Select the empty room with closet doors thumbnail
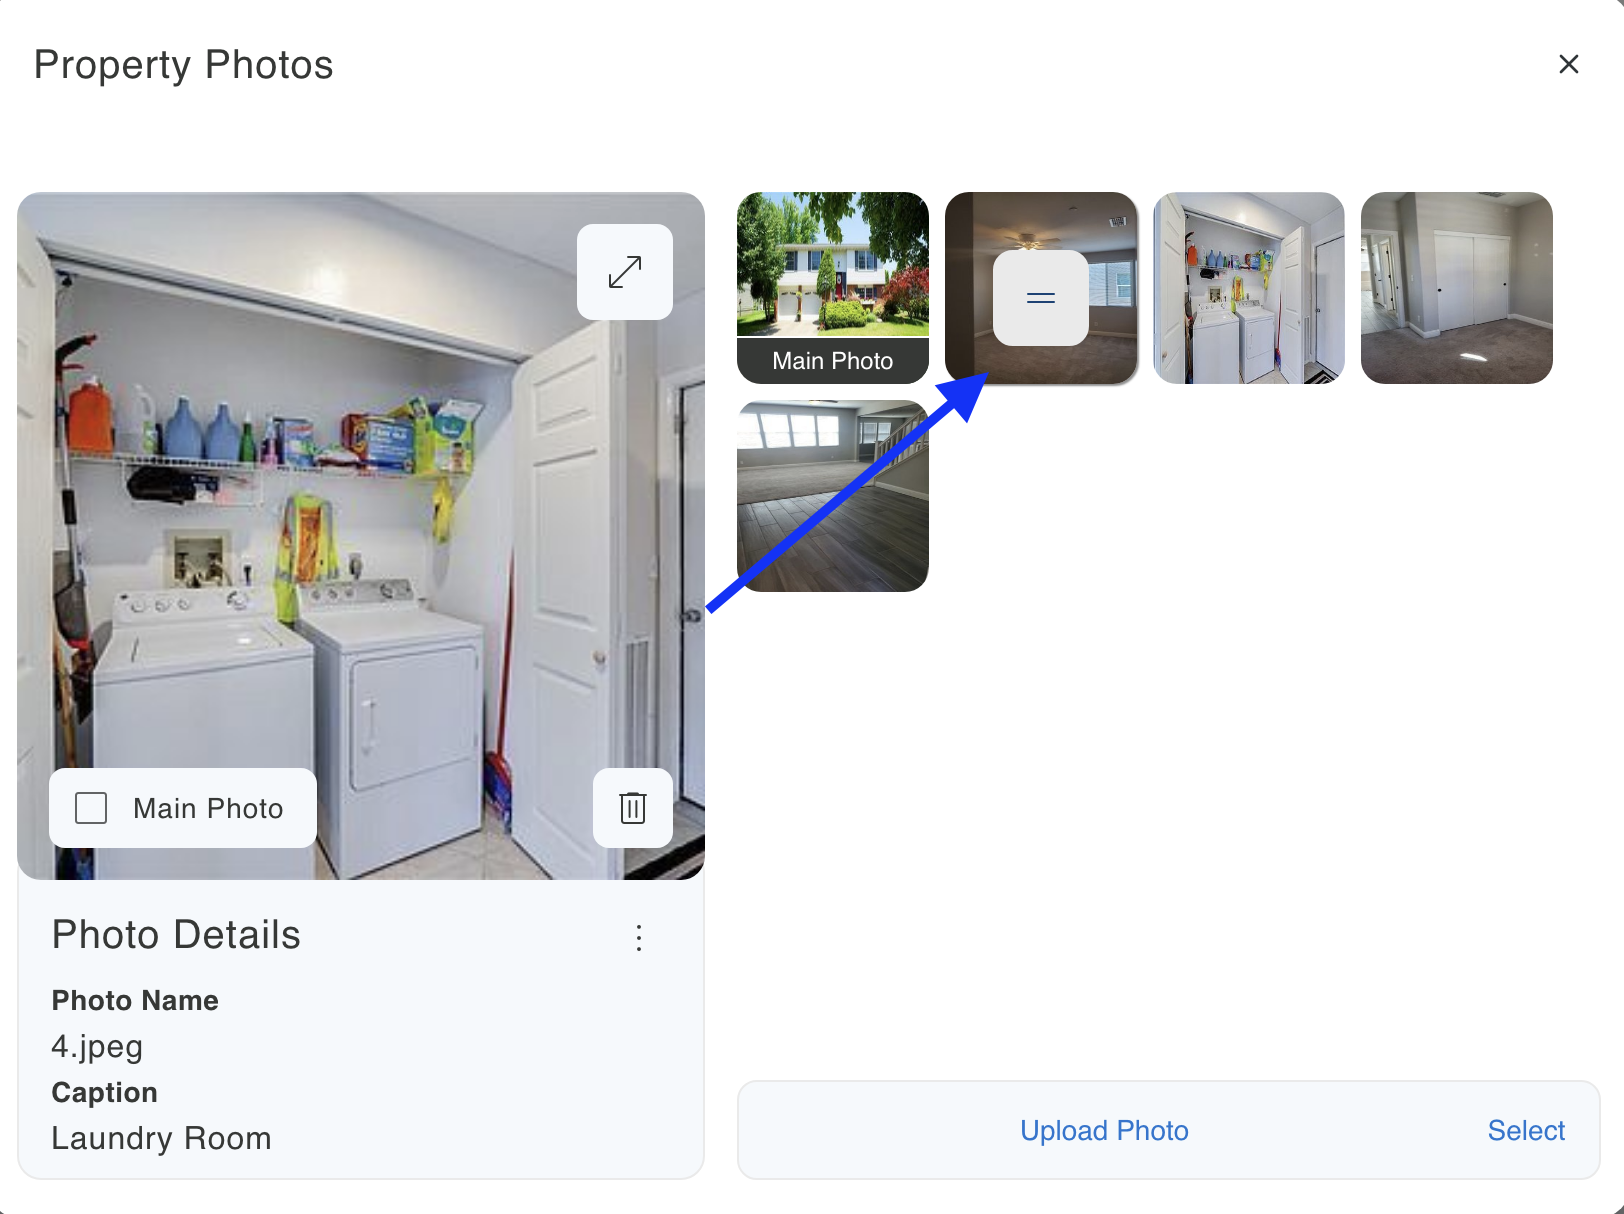The height and width of the screenshot is (1214, 1624). (1457, 288)
